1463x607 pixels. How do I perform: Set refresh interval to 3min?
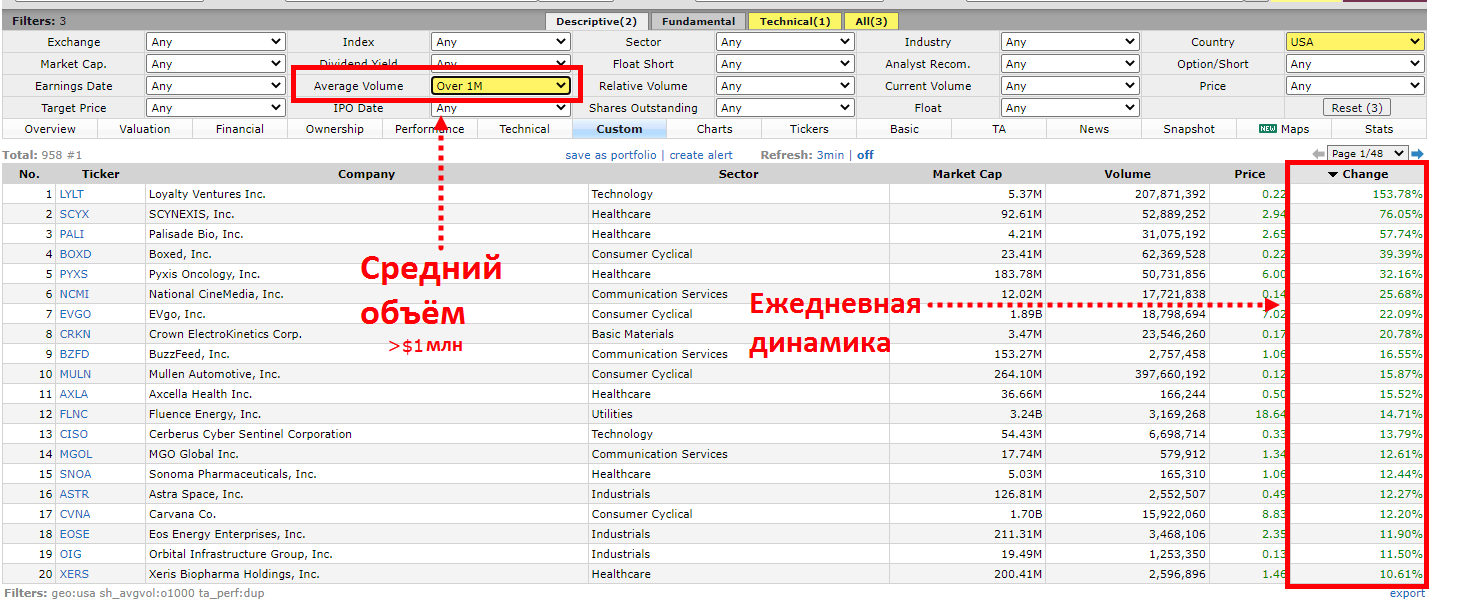[x=830, y=154]
